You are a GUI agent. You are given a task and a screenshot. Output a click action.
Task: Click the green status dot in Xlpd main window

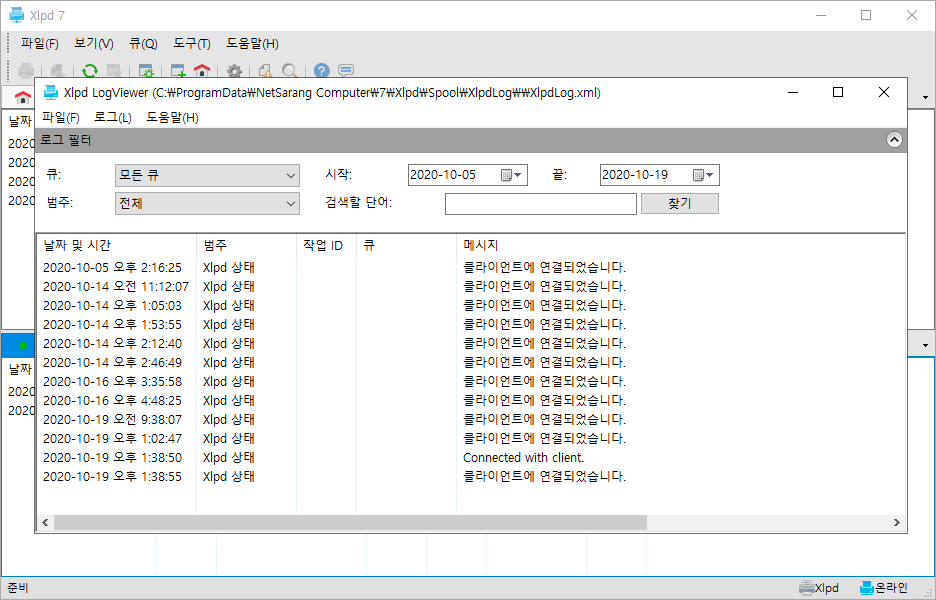coord(23,346)
